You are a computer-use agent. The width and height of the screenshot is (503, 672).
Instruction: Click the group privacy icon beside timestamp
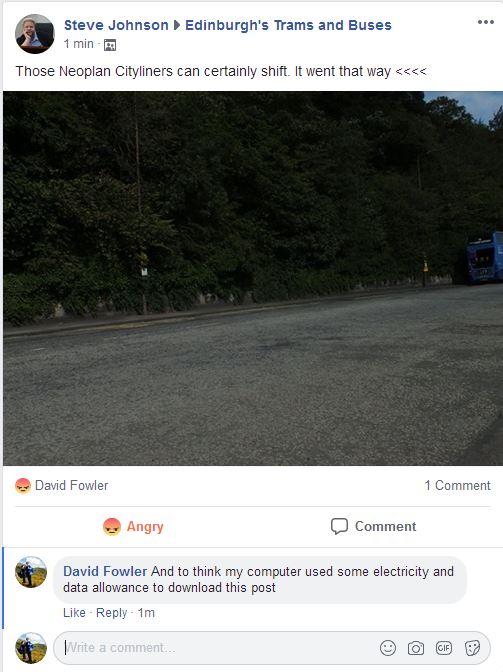click(110, 45)
